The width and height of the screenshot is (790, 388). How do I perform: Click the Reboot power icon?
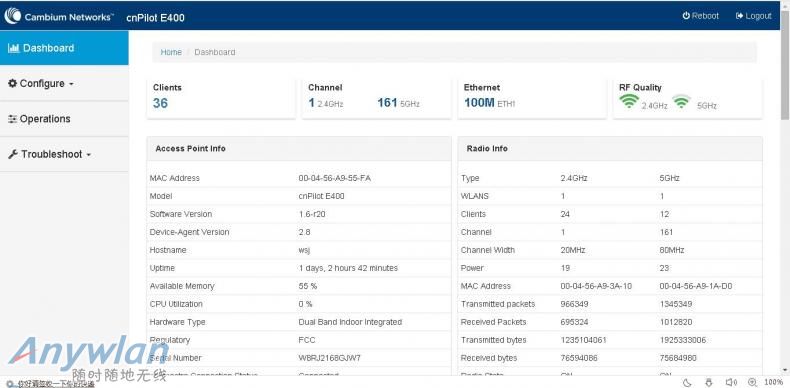[686, 16]
